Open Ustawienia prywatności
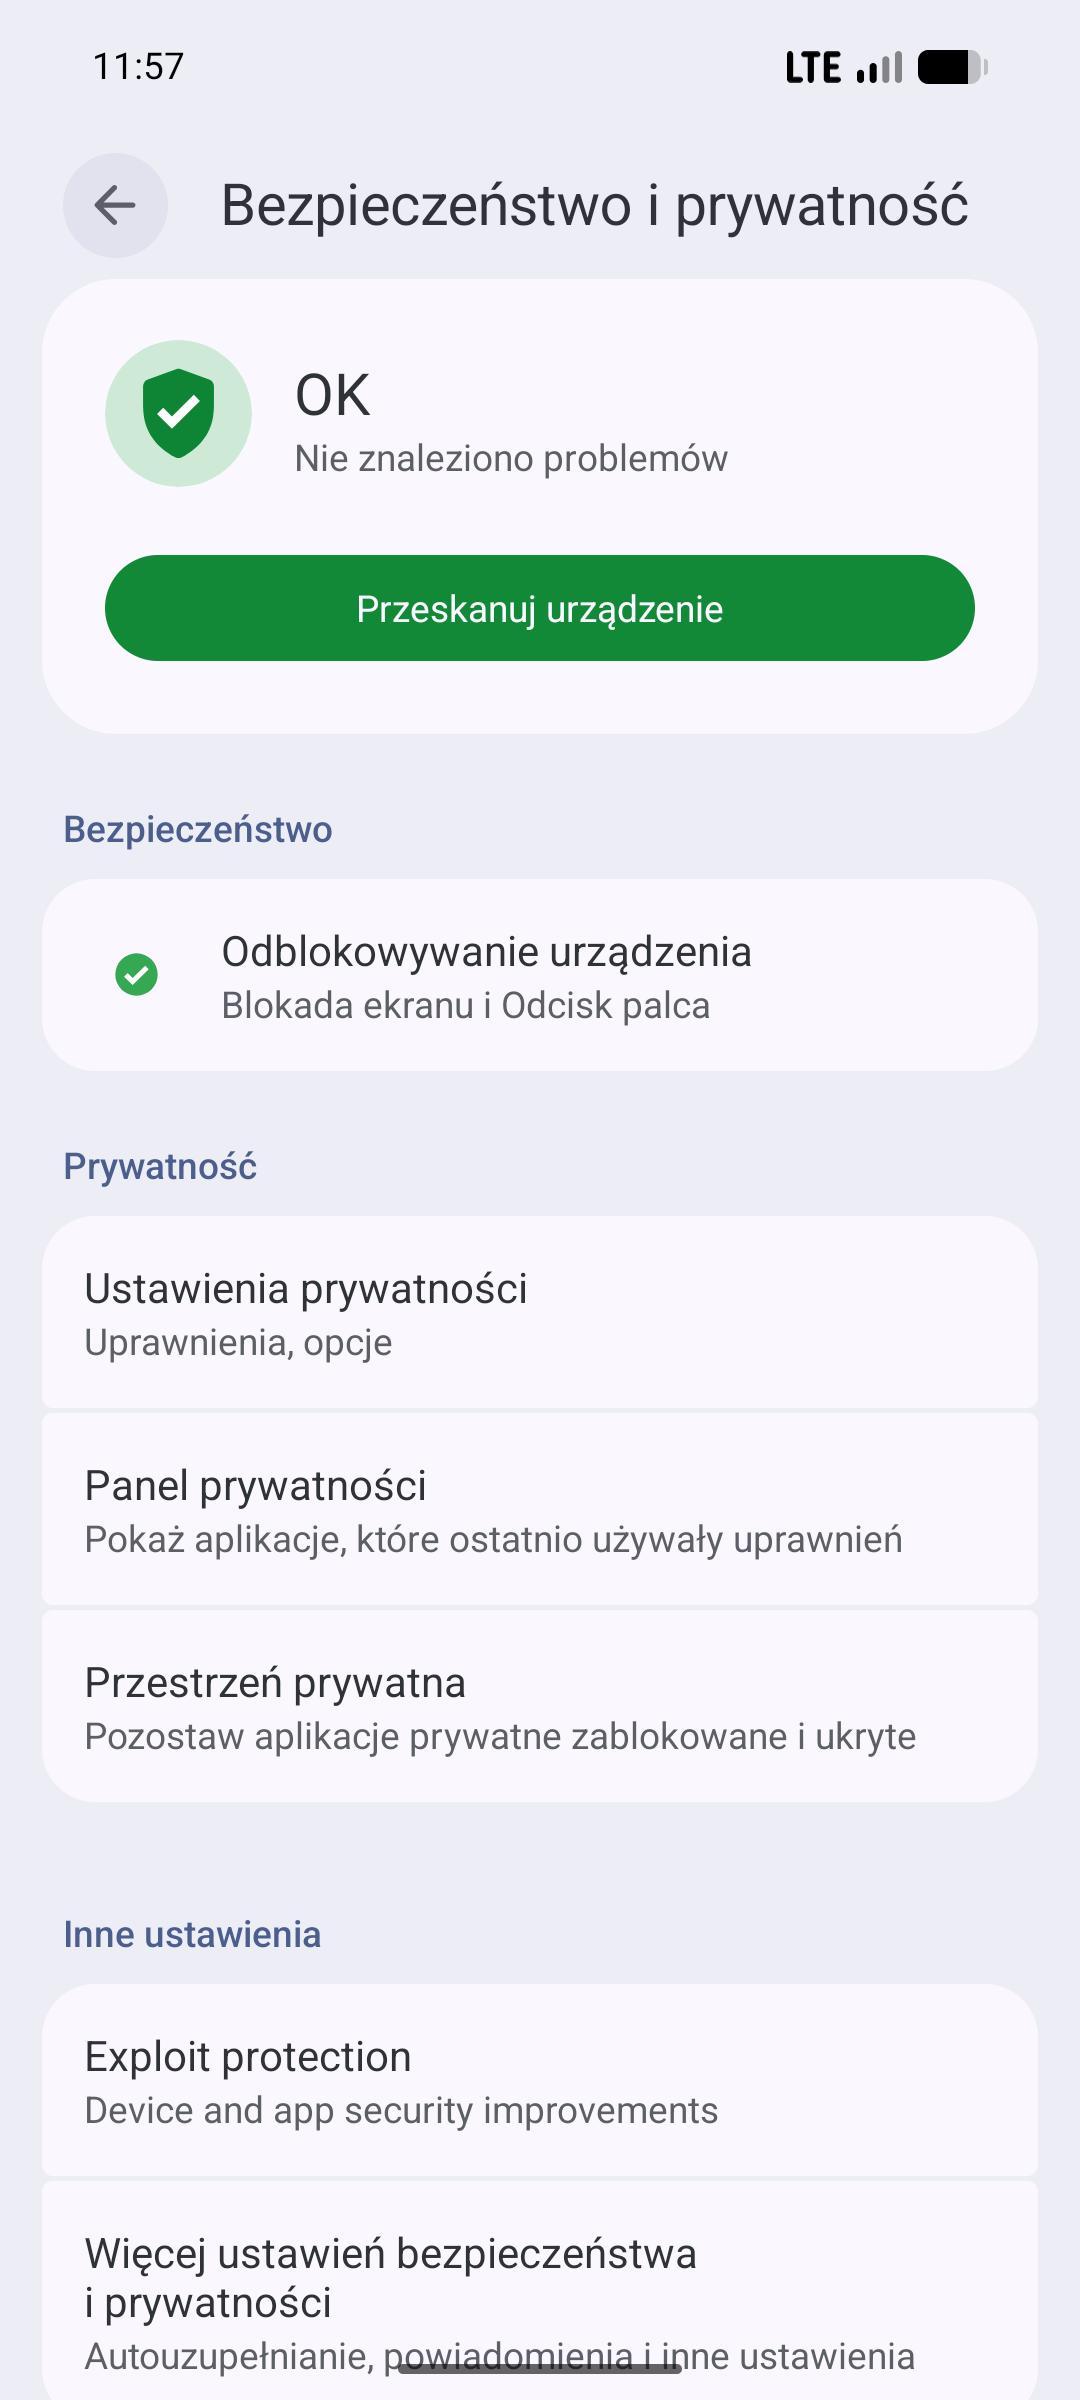1080x2400 pixels. coord(540,1313)
